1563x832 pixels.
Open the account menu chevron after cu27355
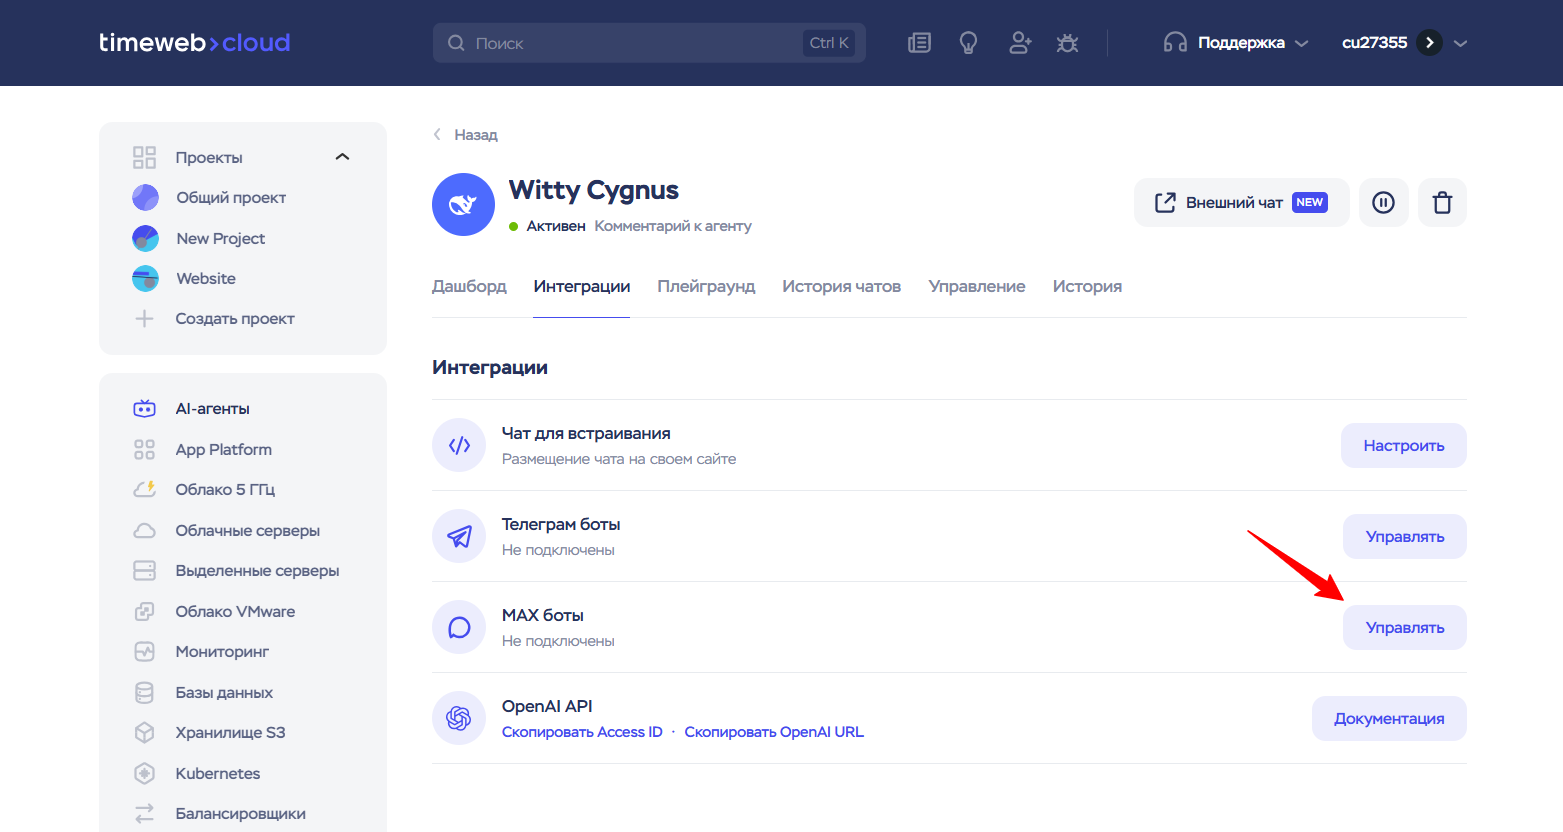pyautogui.click(x=1460, y=43)
